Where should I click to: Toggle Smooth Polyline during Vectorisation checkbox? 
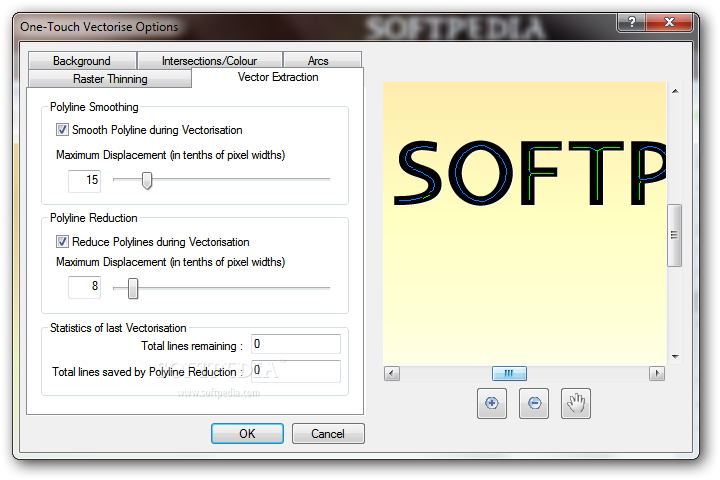pos(62,130)
